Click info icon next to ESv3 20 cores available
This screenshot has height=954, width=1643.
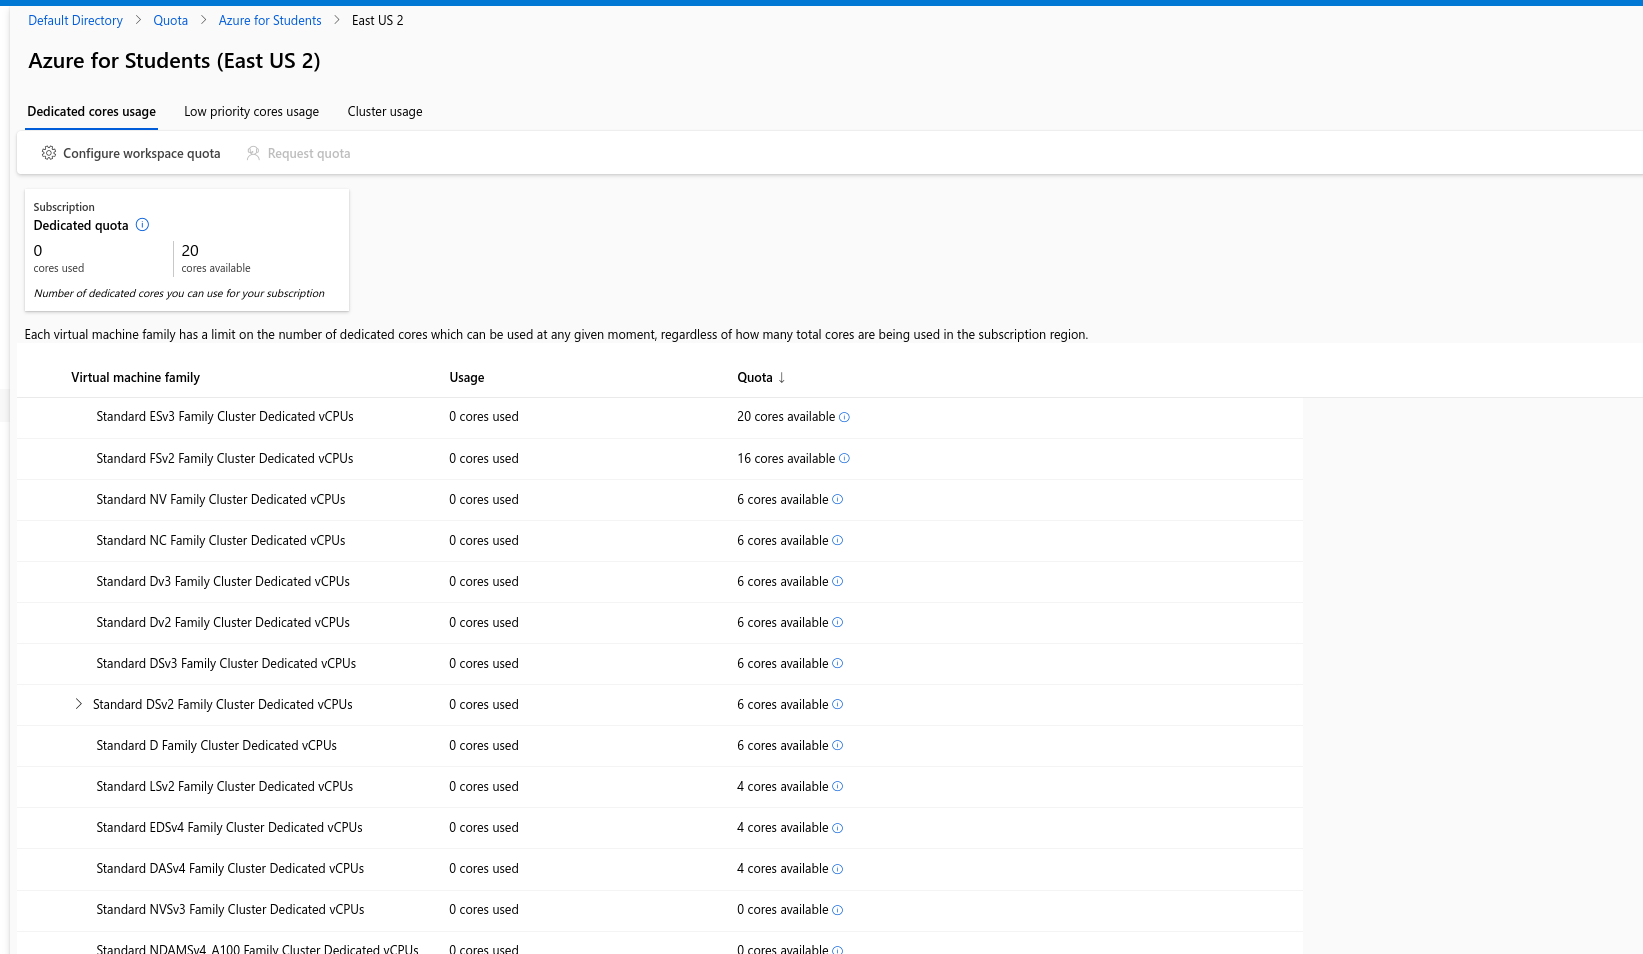coord(844,417)
